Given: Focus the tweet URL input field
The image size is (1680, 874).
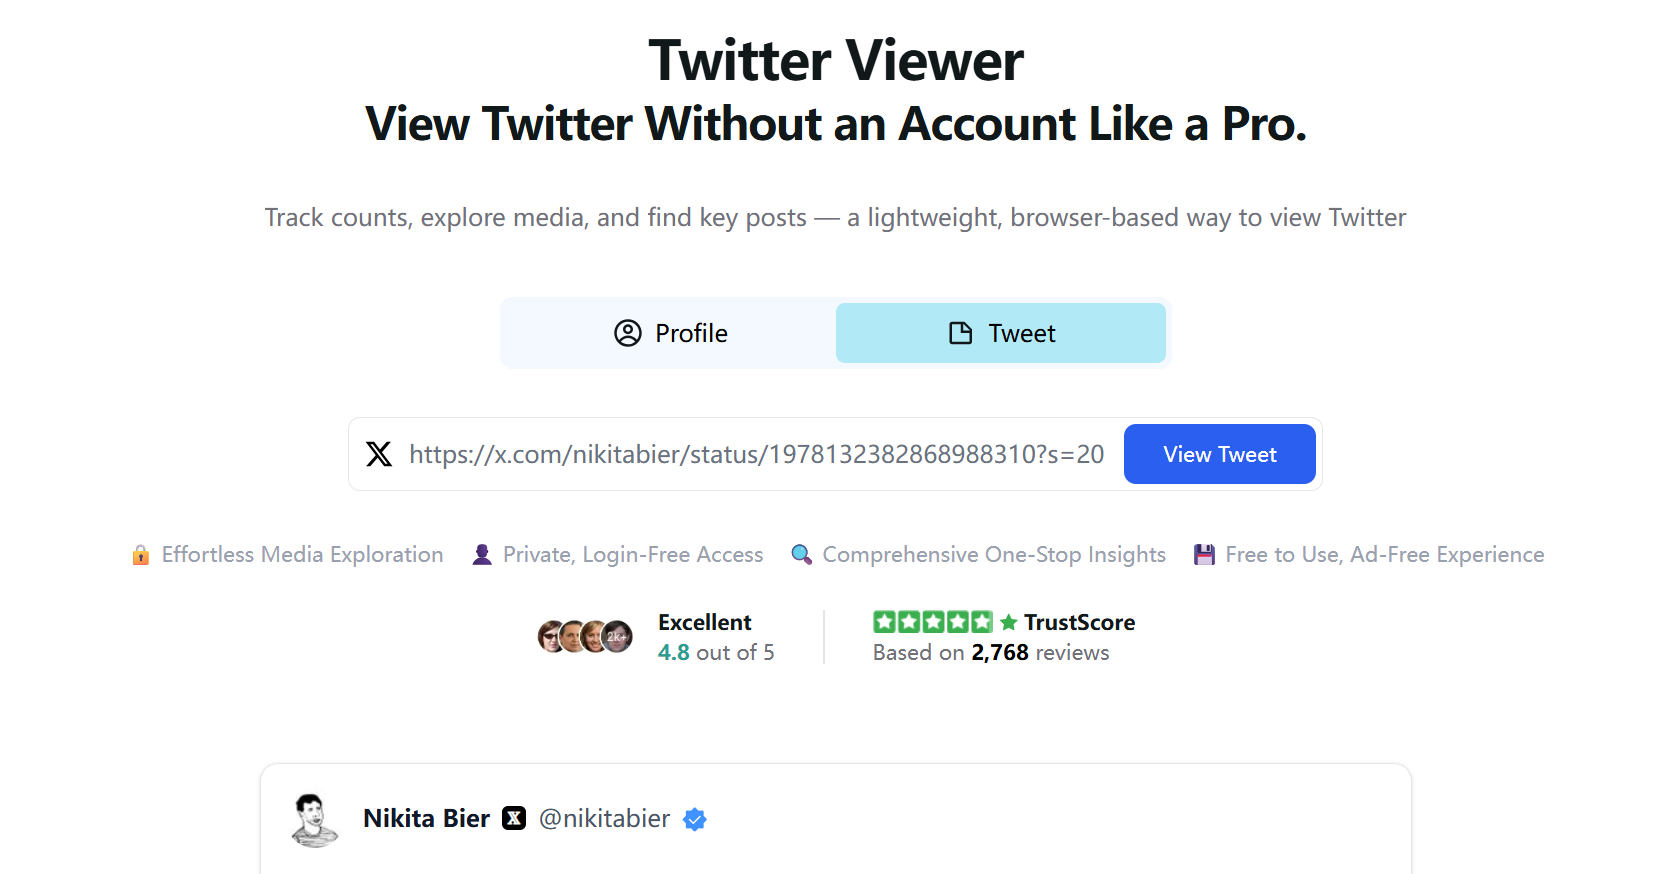Looking at the screenshot, I should point(756,454).
